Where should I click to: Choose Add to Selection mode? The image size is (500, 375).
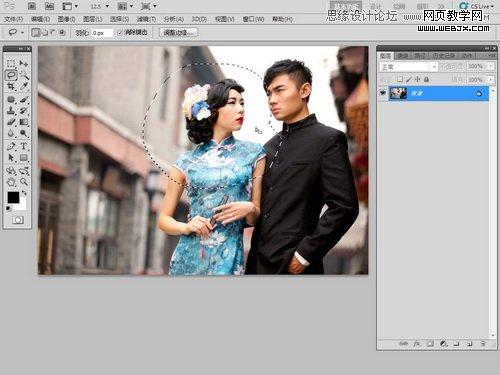click(44, 32)
